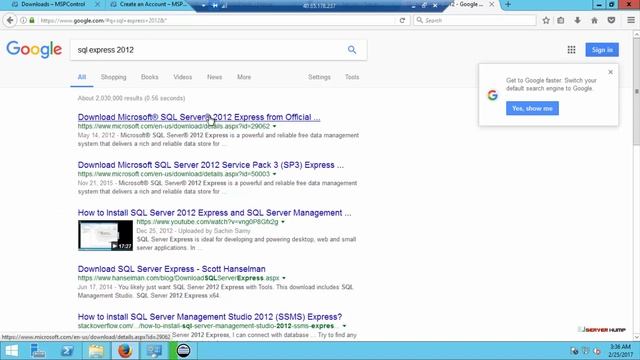The width and height of the screenshot is (640, 360).
Task: Click the blue Google search magnifier button
Action: 352,50
